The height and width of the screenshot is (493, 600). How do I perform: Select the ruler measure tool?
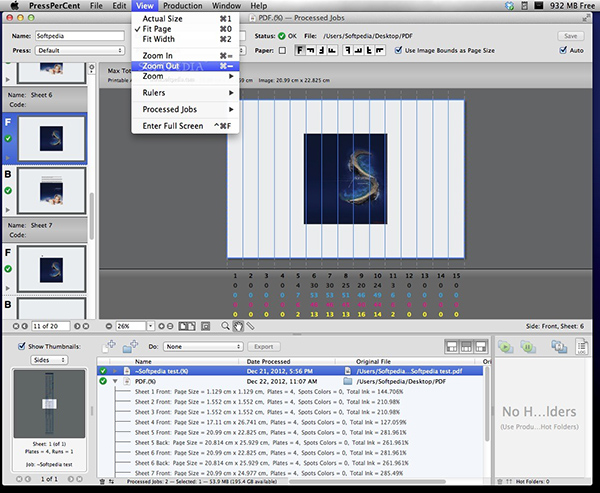250,326
